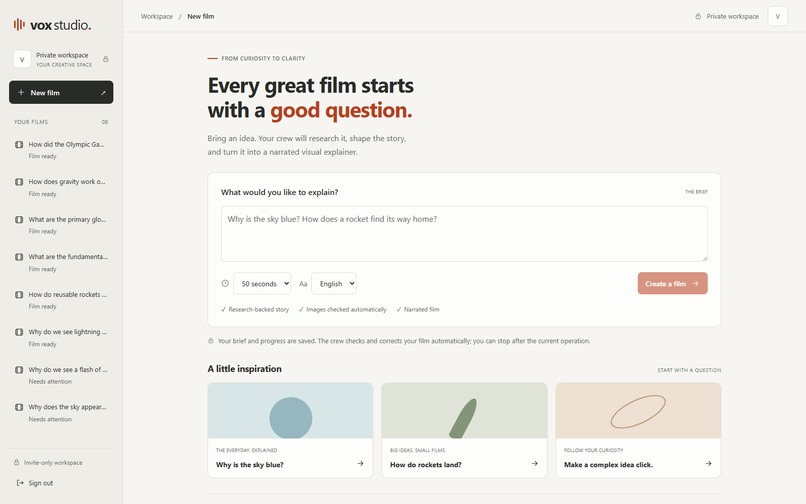Click the 'How do rockets land?' card title
Screen dimensions: 806x504
tap(426, 464)
